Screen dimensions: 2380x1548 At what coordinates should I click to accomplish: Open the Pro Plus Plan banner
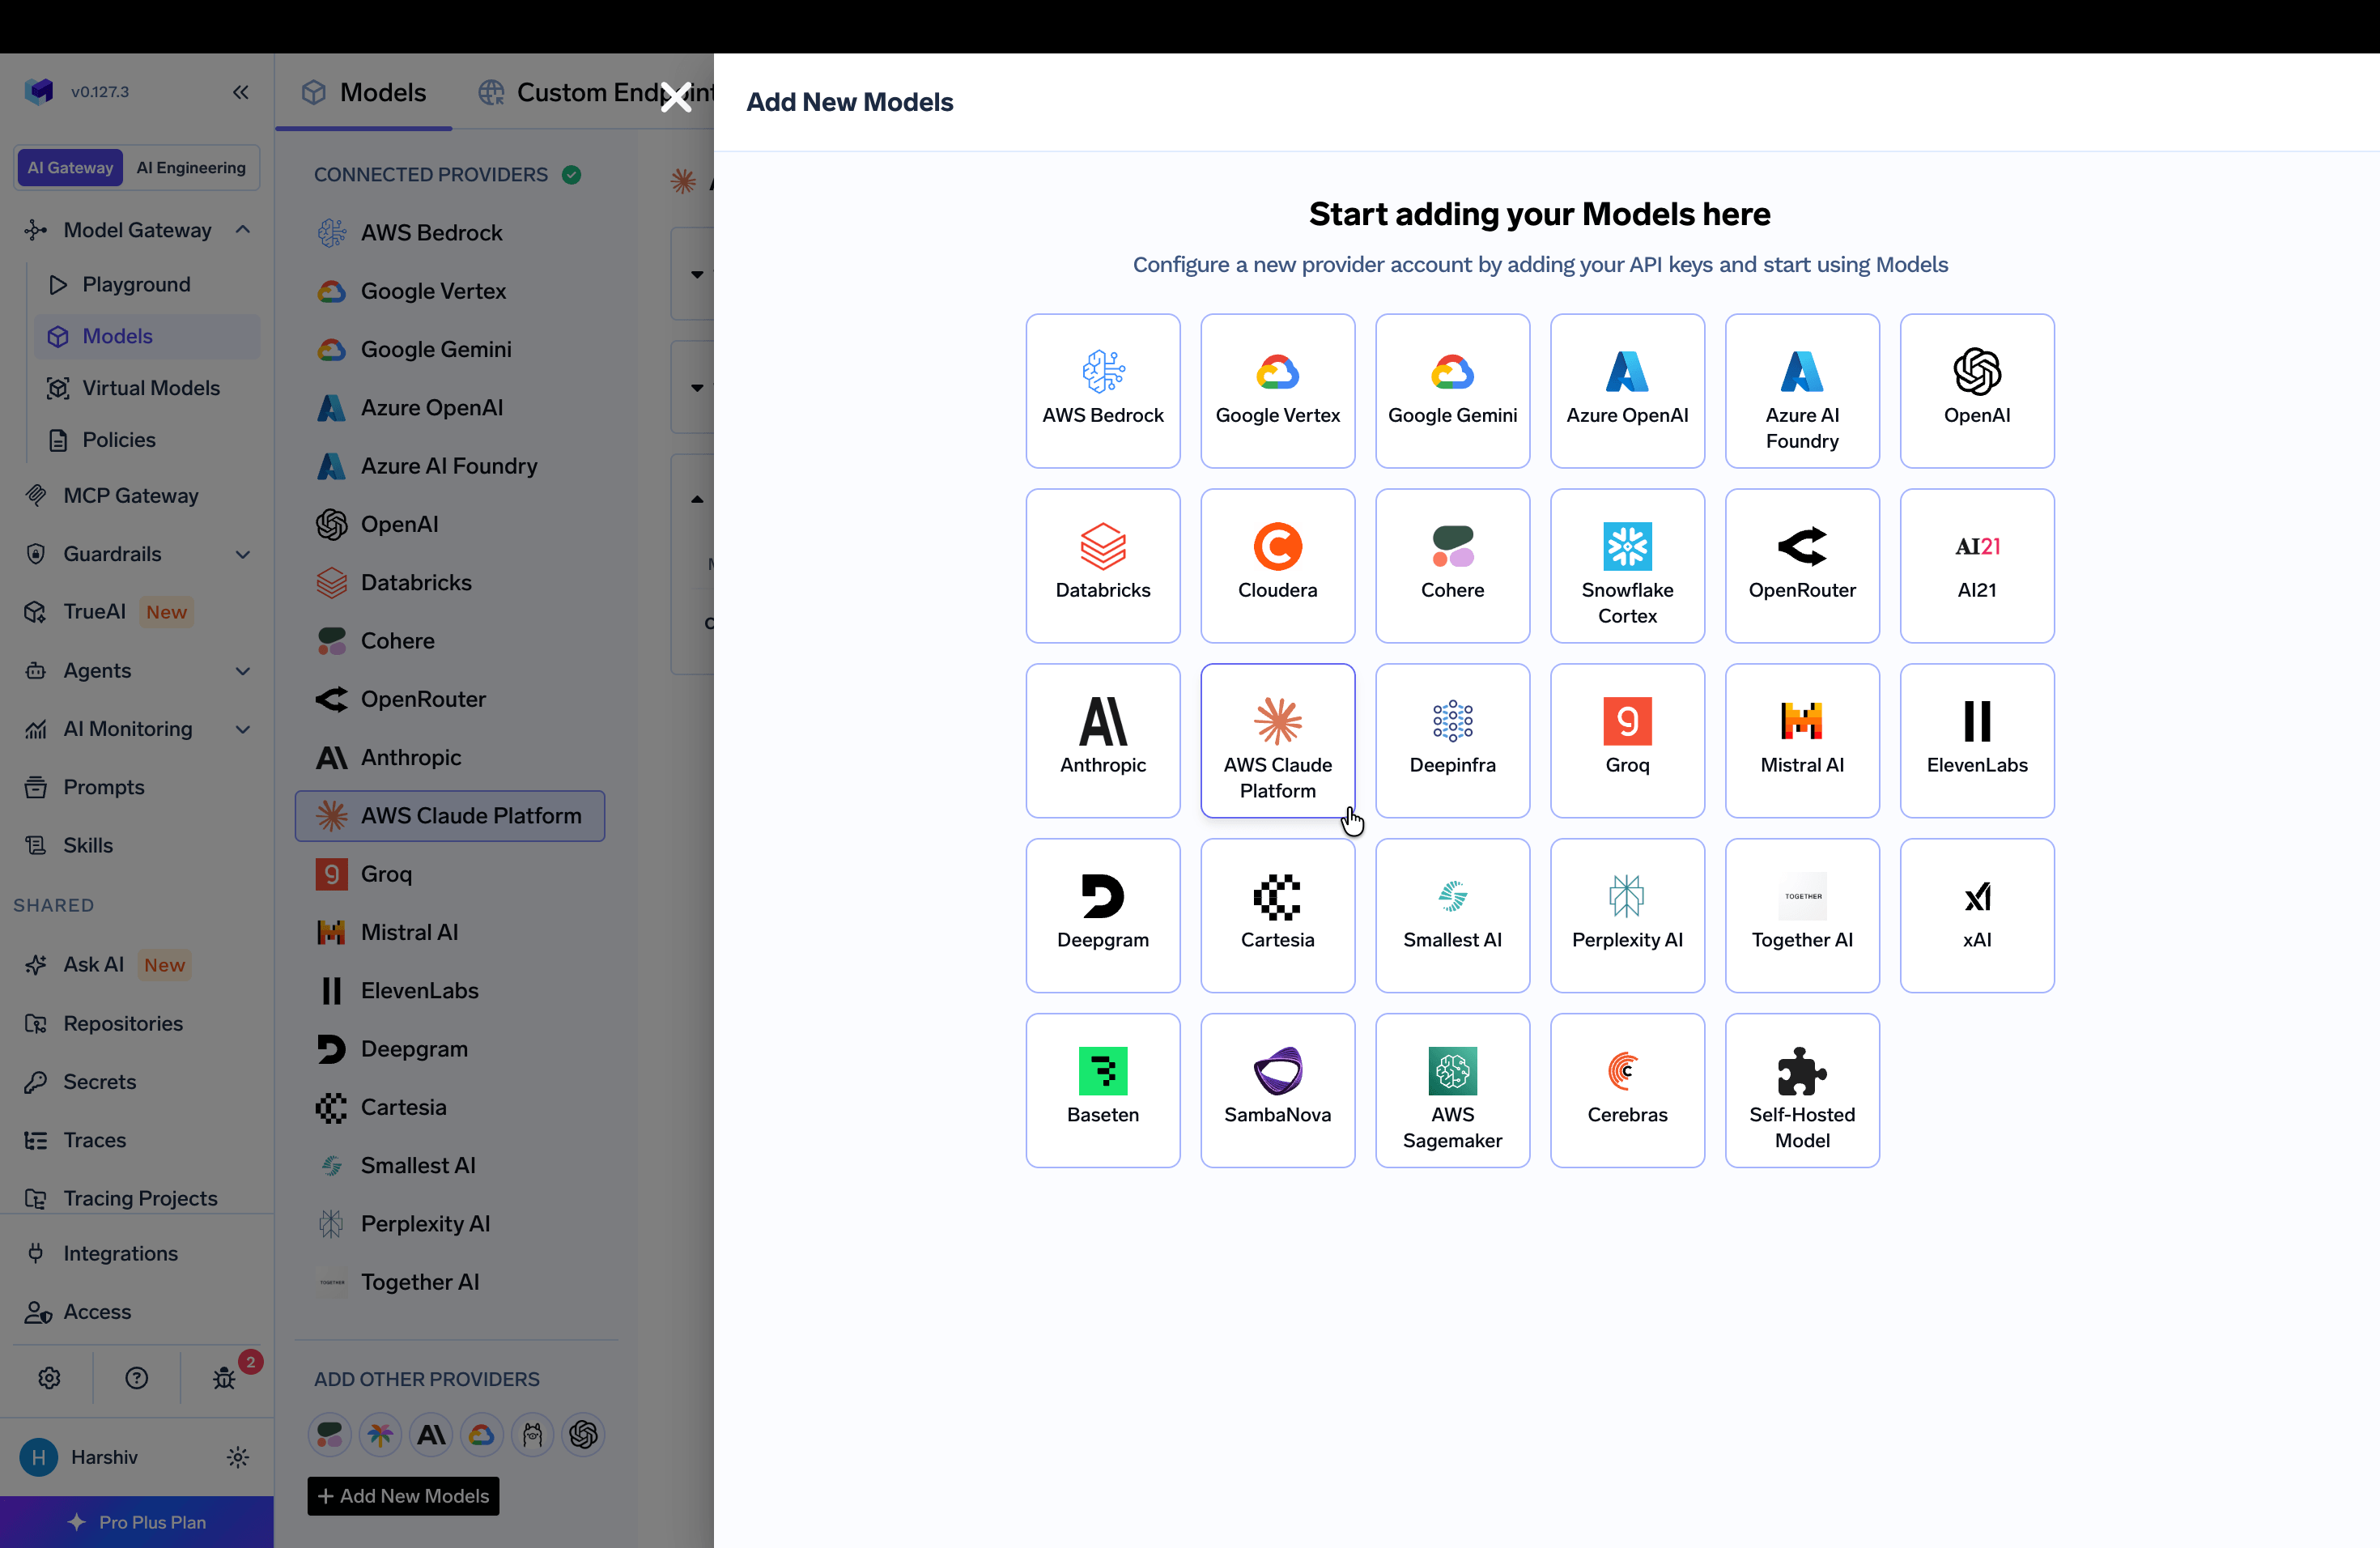[x=137, y=1522]
